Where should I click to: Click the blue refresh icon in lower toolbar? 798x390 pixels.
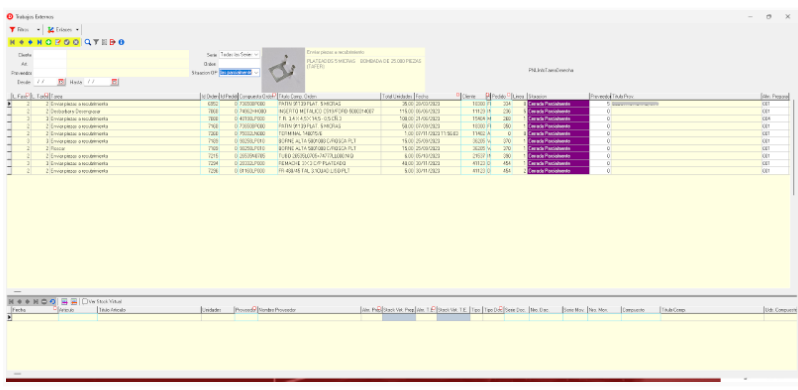coord(52,301)
